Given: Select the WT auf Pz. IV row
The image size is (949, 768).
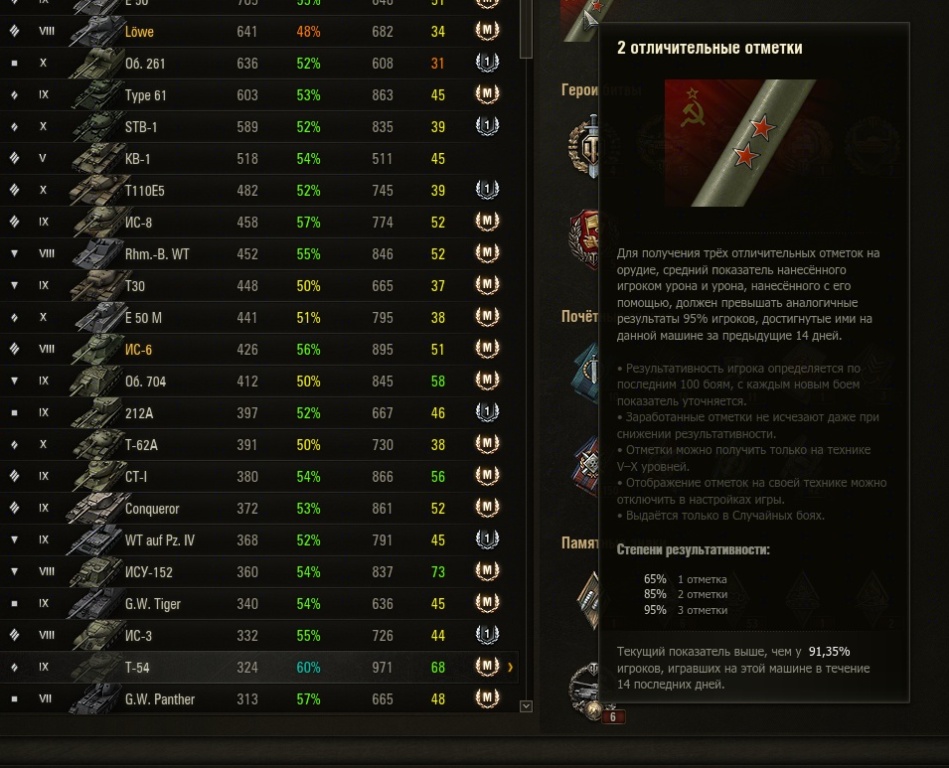Looking at the screenshot, I should (x=259, y=540).
